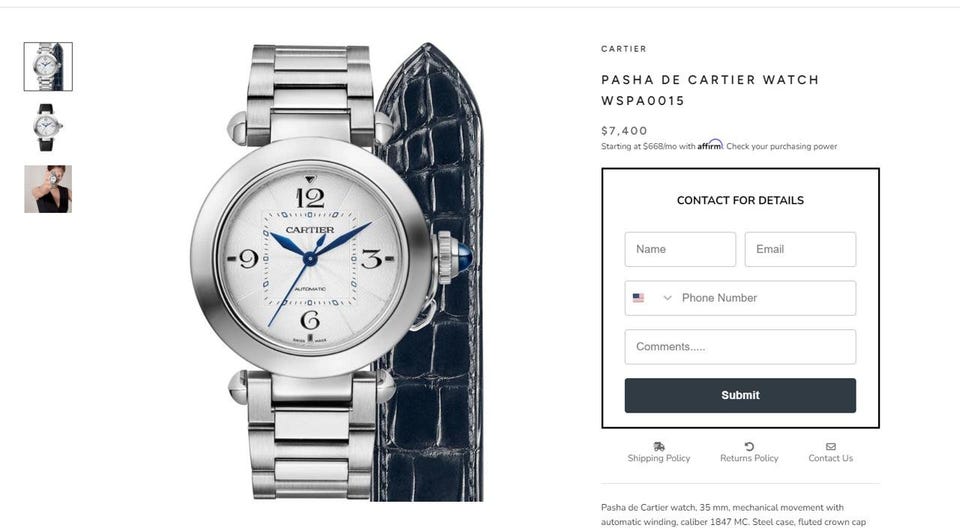Click the Email input field
The image size is (960, 528).
[x=800, y=249]
